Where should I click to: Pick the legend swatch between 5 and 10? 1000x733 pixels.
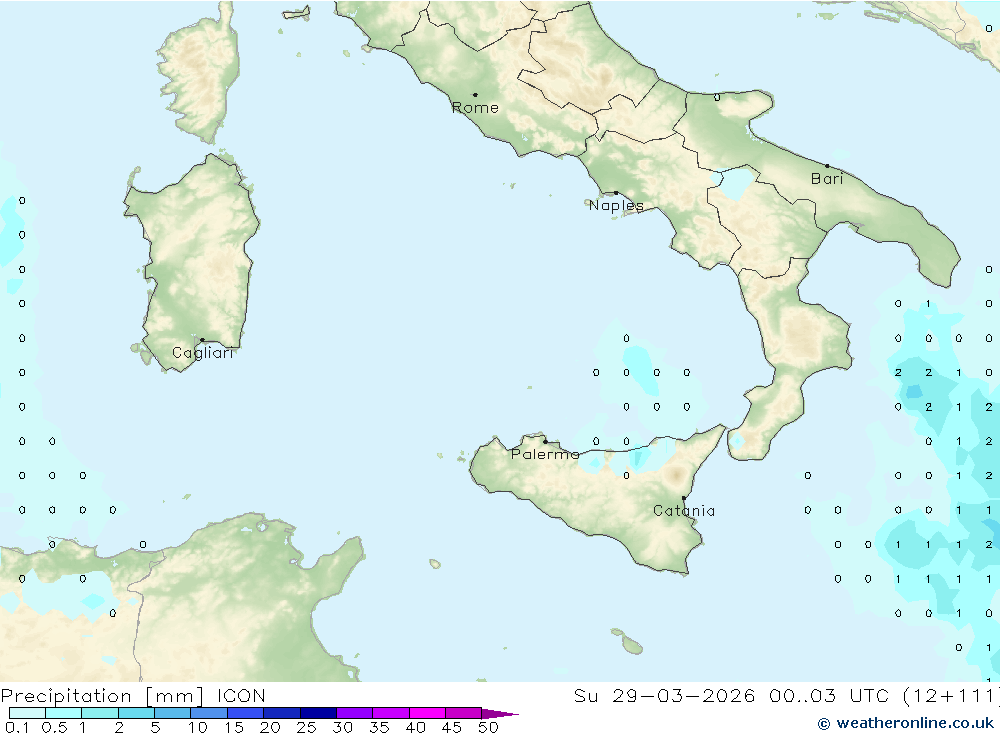tap(173, 713)
